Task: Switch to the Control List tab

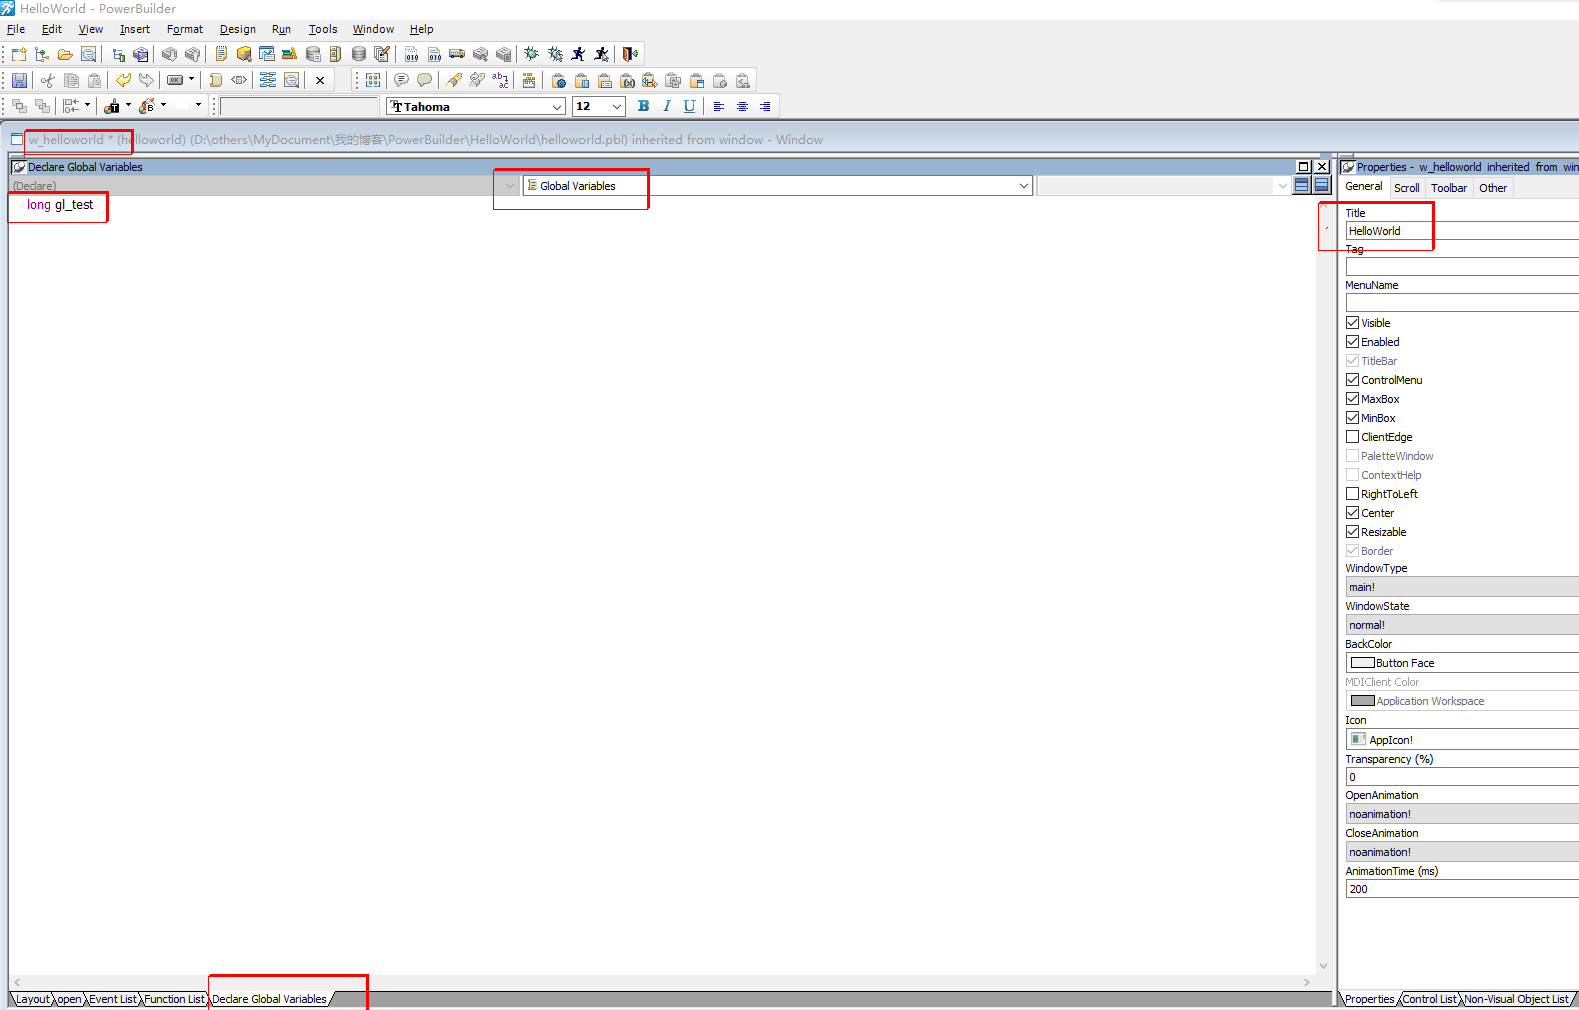Action: pyautogui.click(x=1429, y=999)
